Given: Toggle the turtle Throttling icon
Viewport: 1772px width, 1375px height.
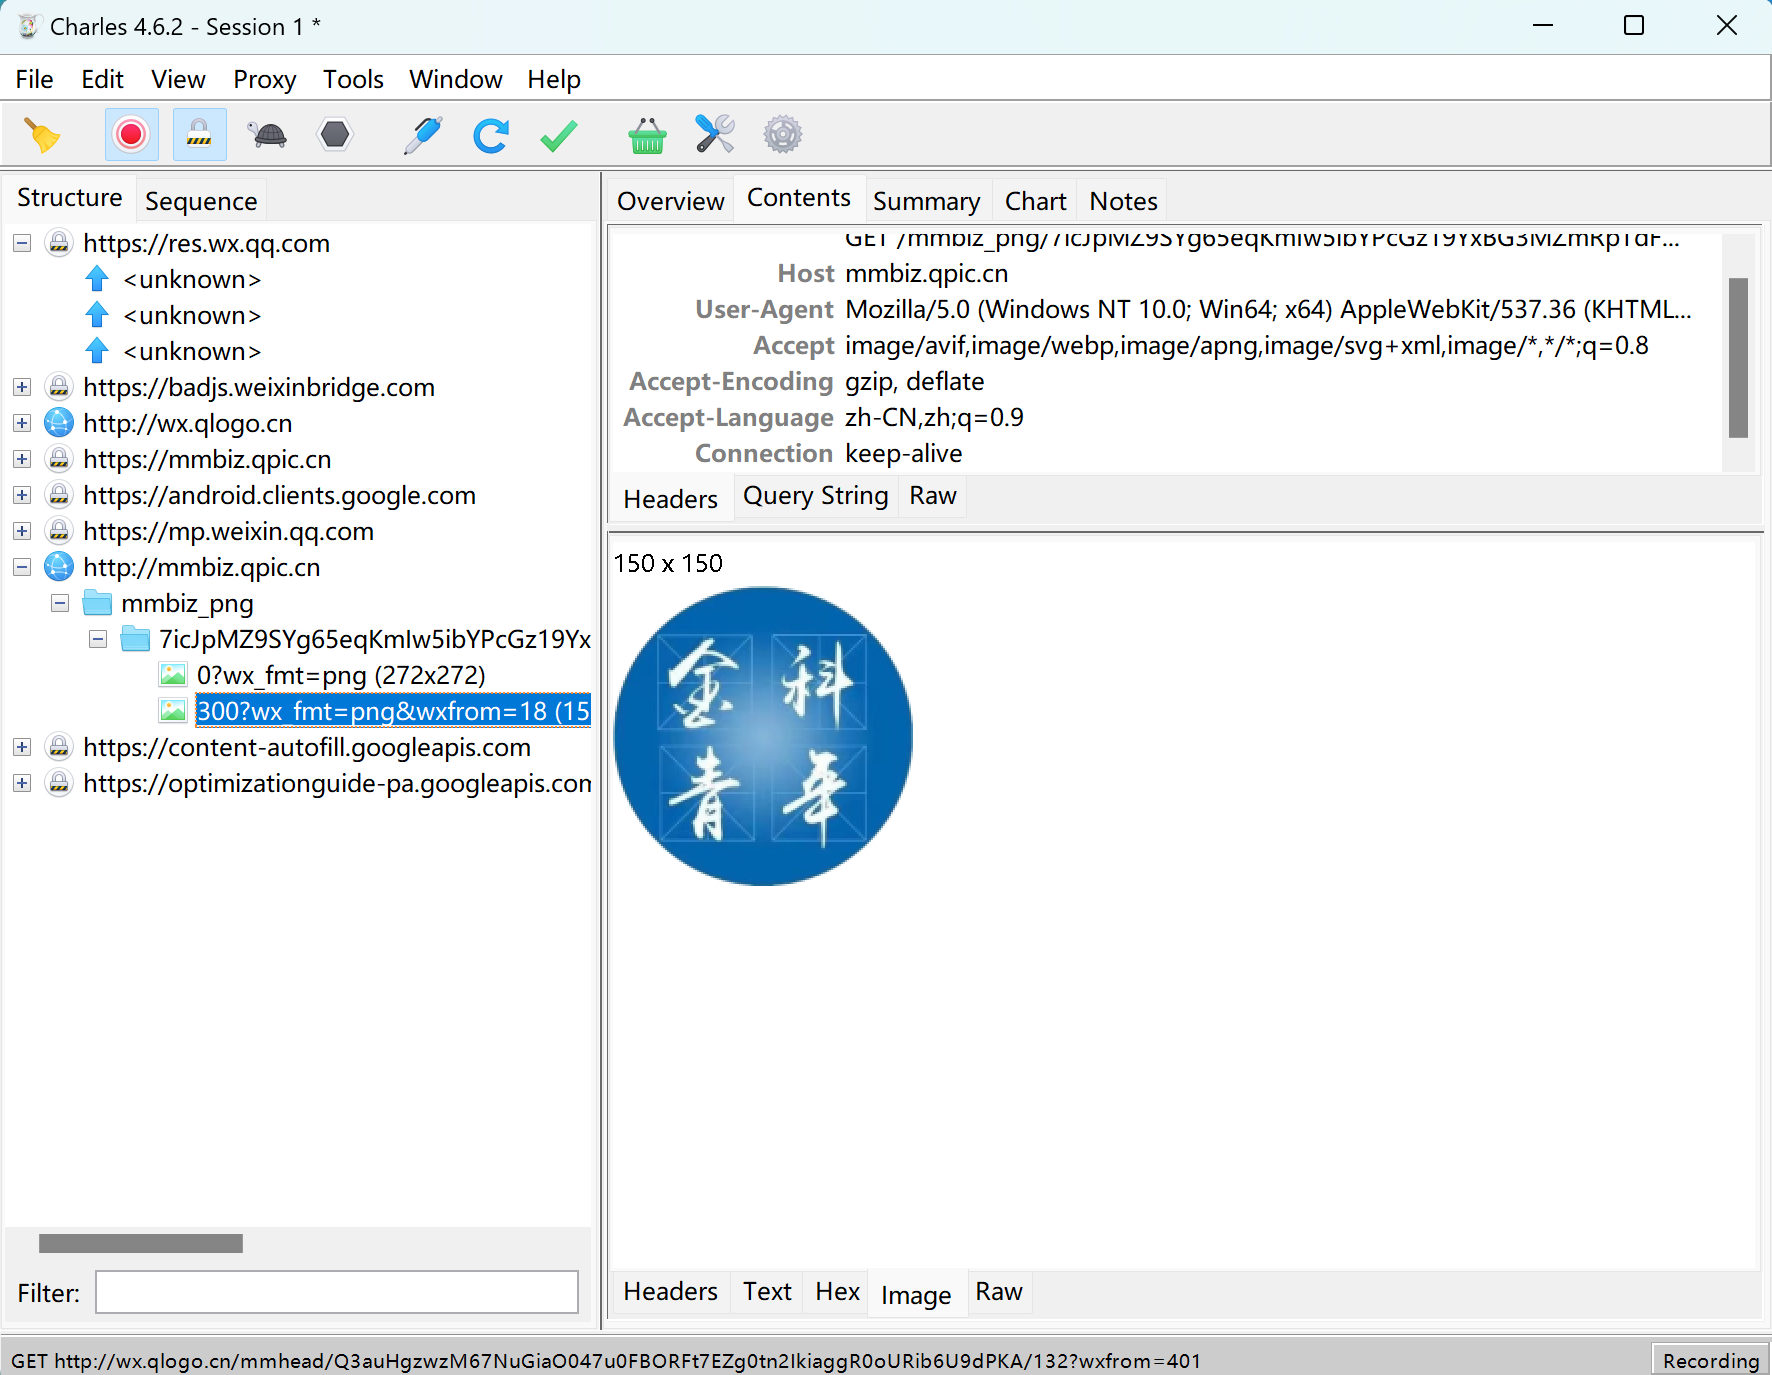Looking at the screenshot, I should [269, 135].
